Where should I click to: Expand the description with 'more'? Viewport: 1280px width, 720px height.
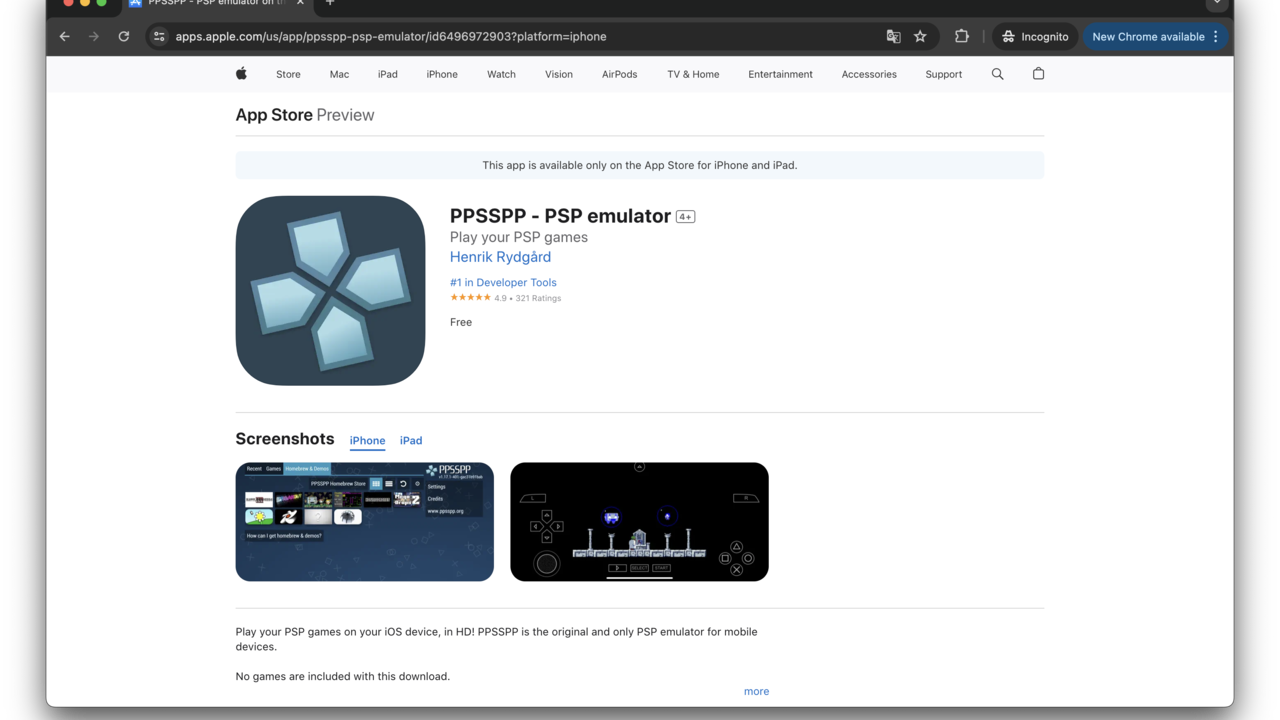point(756,691)
